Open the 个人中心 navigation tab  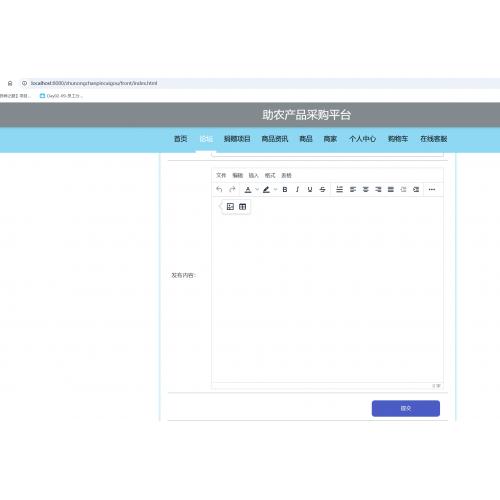[362, 139]
